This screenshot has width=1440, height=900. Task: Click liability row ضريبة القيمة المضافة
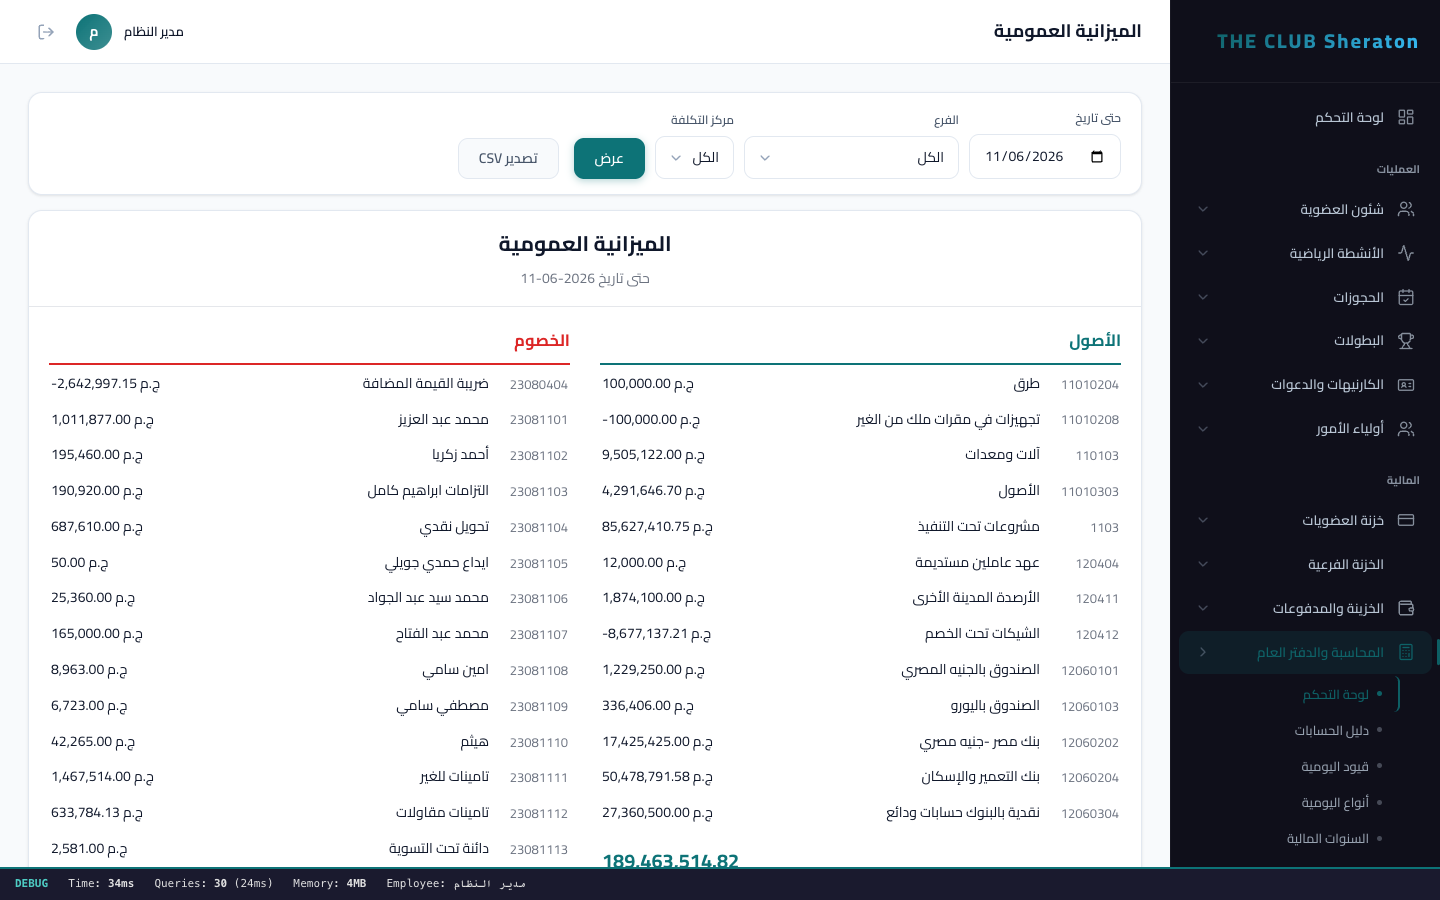309,384
